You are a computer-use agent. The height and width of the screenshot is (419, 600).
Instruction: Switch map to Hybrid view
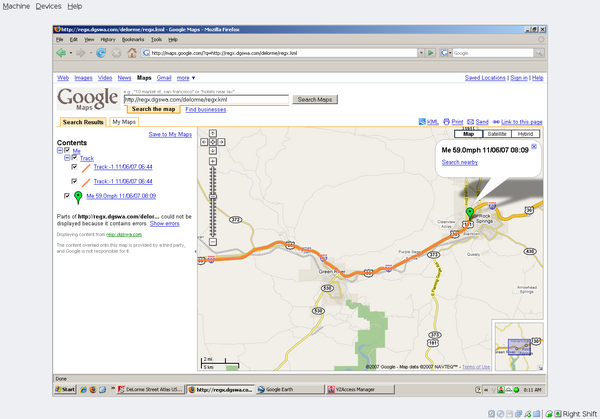pos(525,134)
